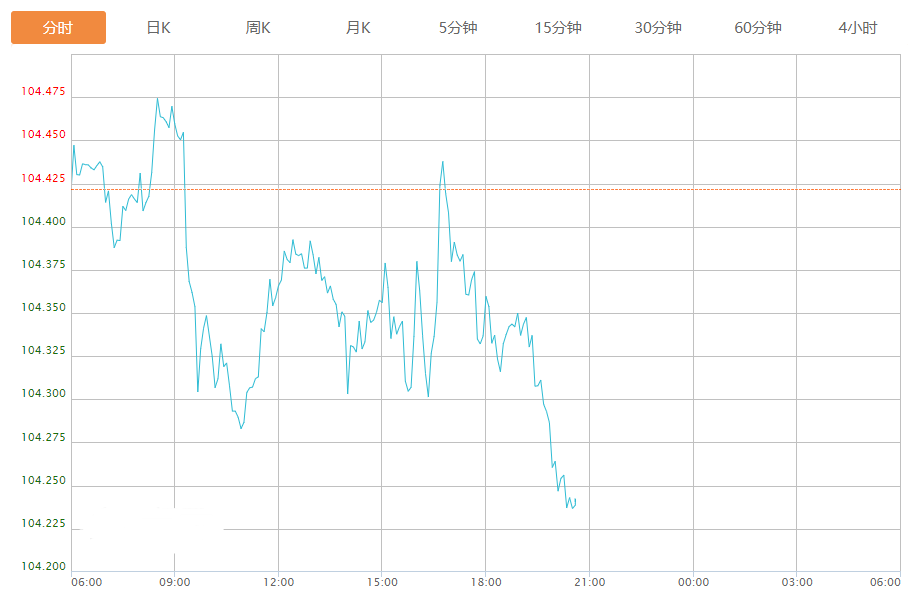The image size is (908, 597).
Task: Choose the 15分钟 interval tab
Action: [x=558, y=28]
